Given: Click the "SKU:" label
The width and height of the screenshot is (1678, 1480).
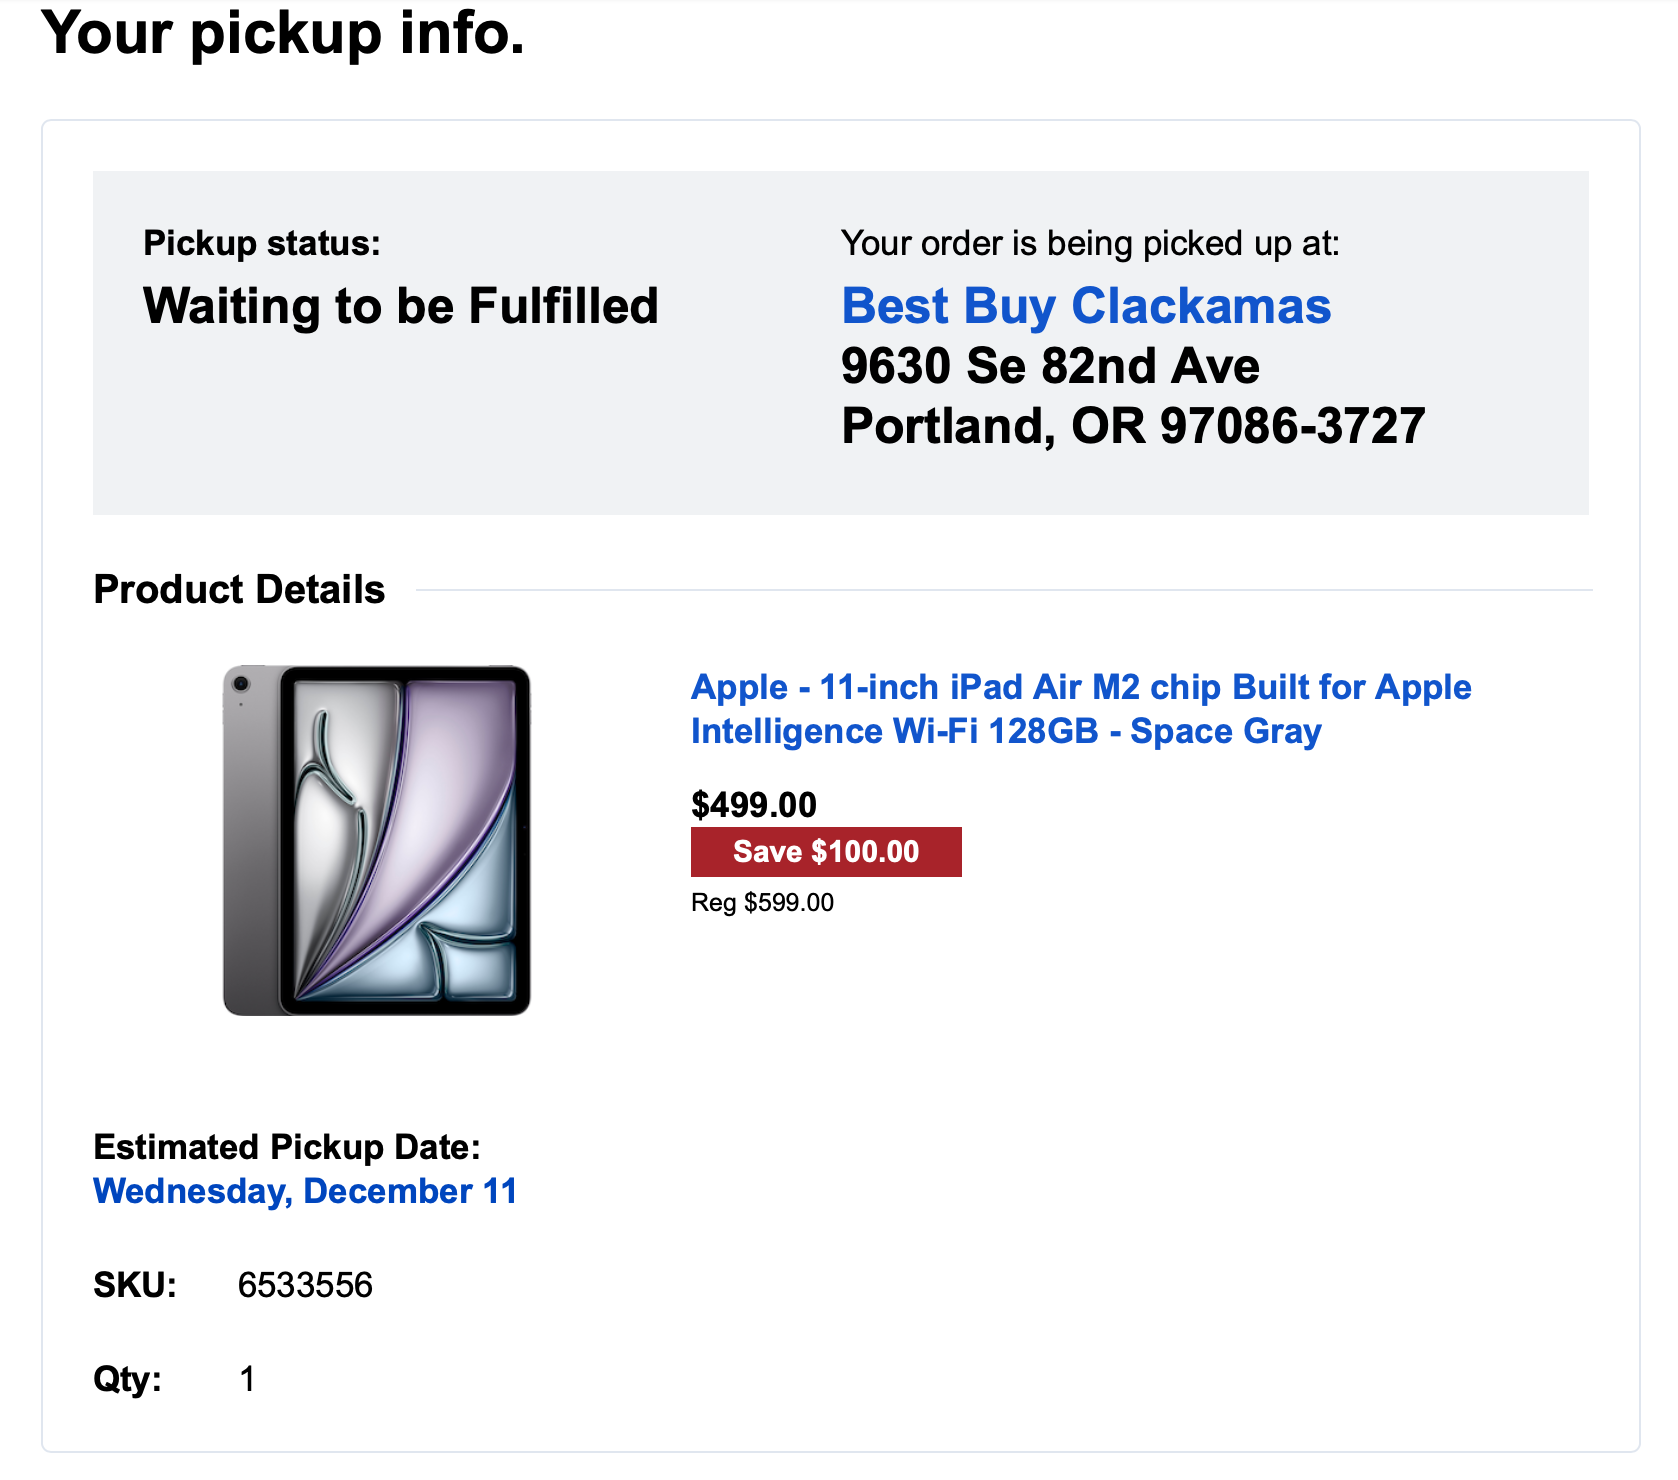Looking at the screenshot, I should (135, 1285).
